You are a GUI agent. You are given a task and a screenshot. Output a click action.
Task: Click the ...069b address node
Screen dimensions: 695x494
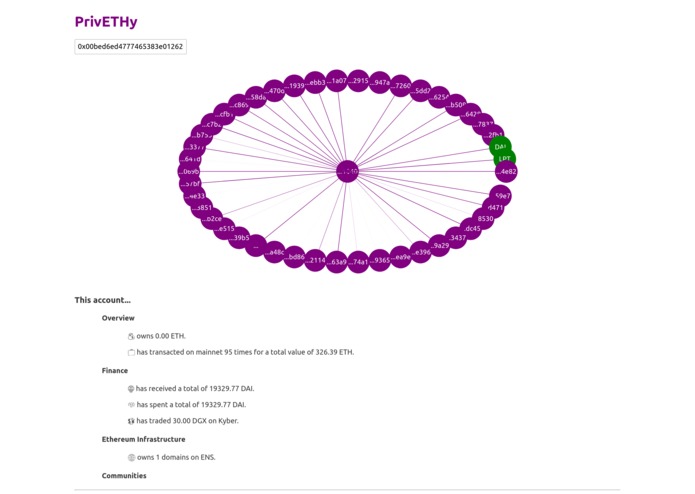tap(189, 171)
